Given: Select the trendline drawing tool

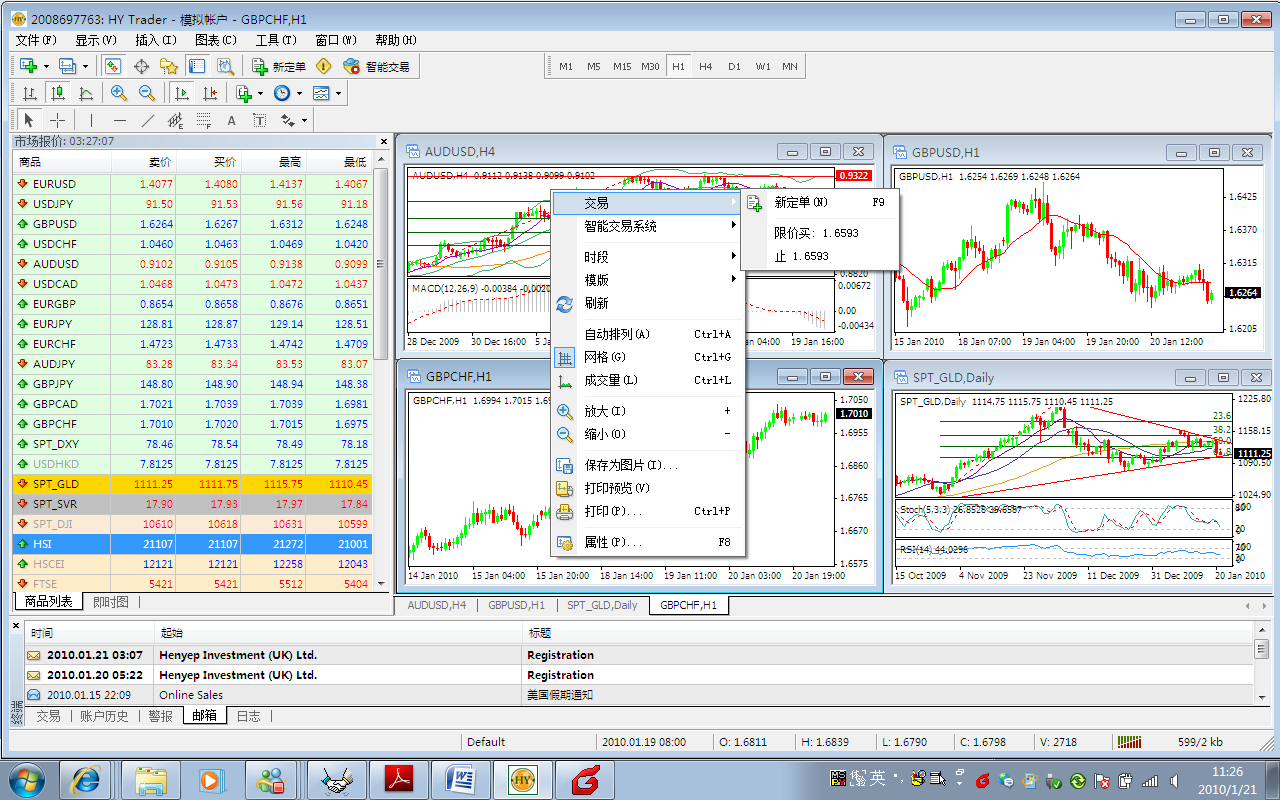Looking at the screenshot, I should 147,120.
